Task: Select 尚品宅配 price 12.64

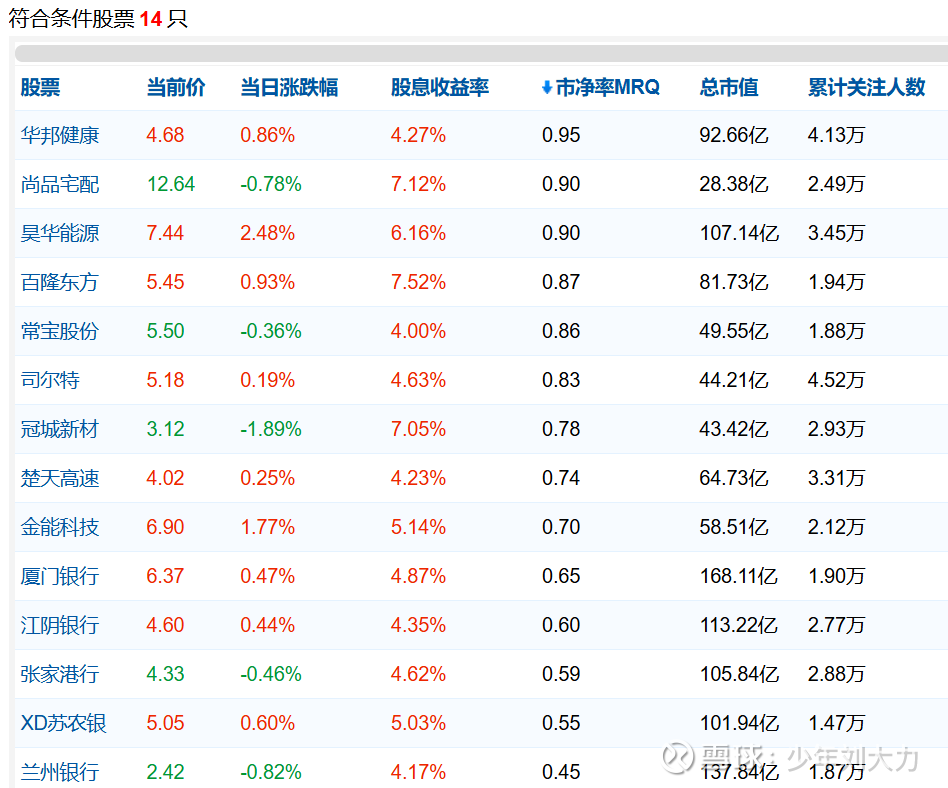Action: coord(171,184)
